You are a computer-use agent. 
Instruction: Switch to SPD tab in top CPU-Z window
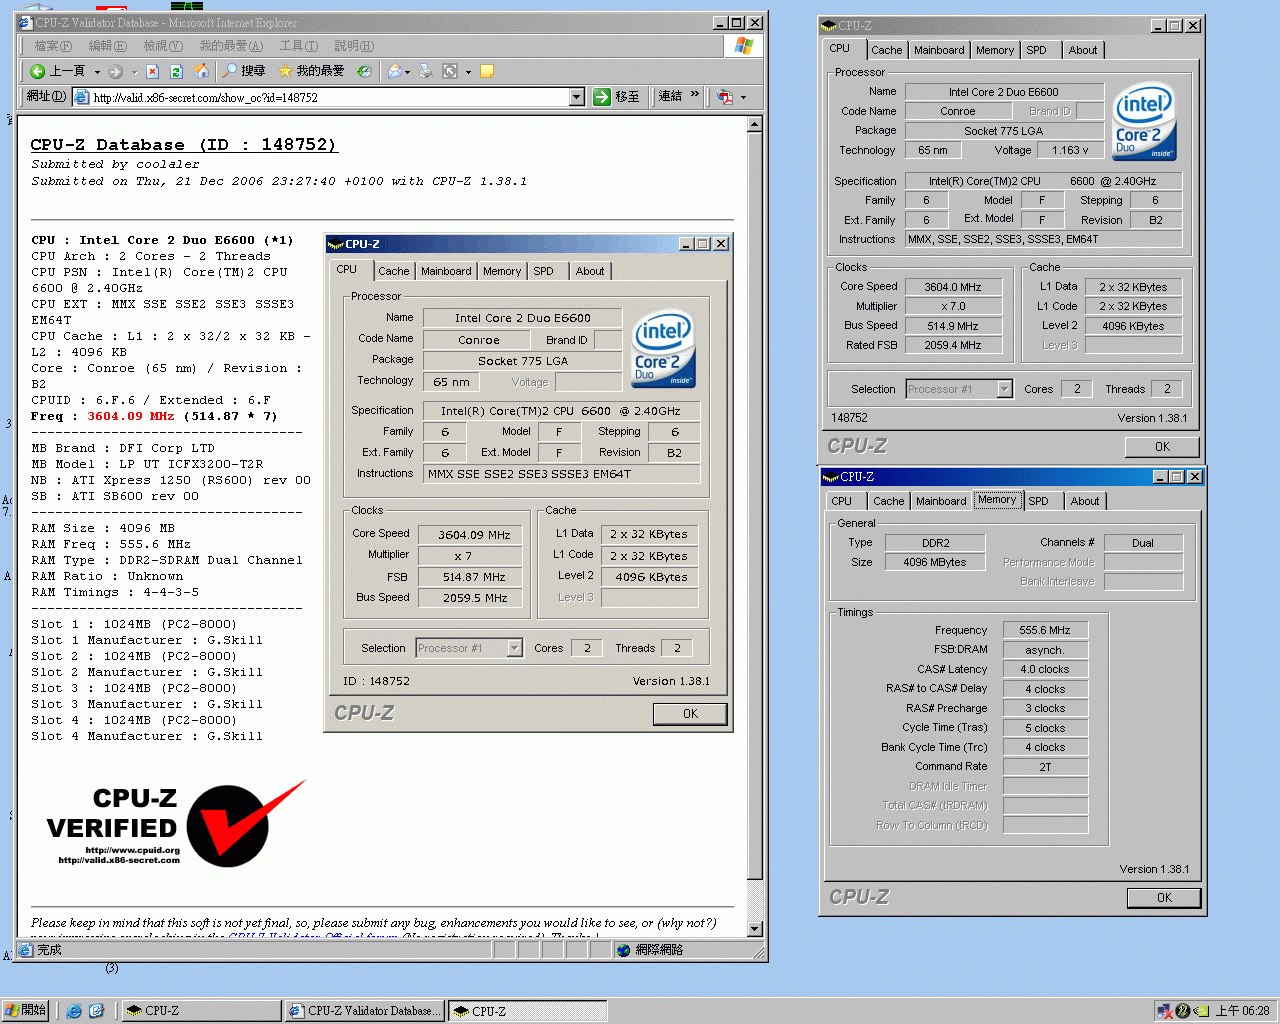pyautogui.click(x=1037, y=50)
